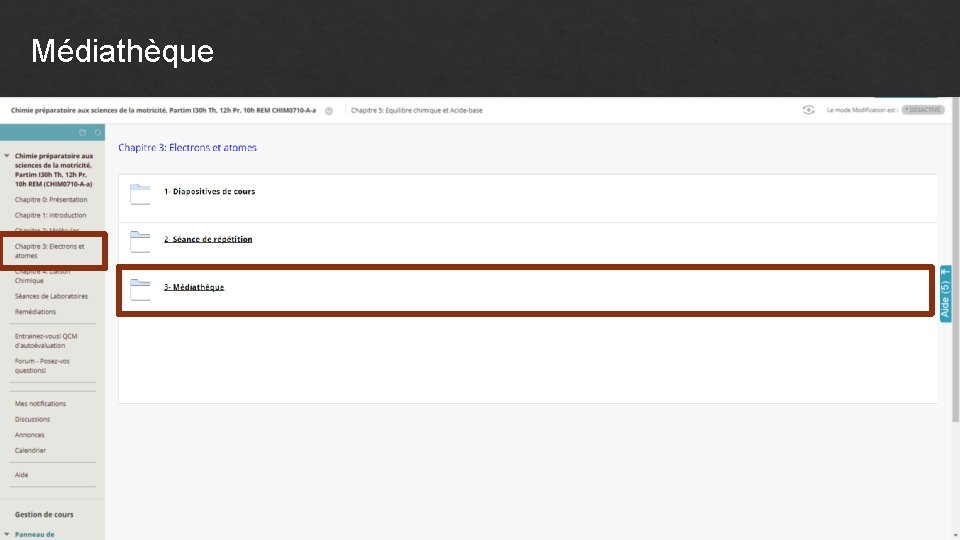This screenshot has height=540, width=960.
Task: Click the vertical page scrollbar
Action: tap(956, 260)
